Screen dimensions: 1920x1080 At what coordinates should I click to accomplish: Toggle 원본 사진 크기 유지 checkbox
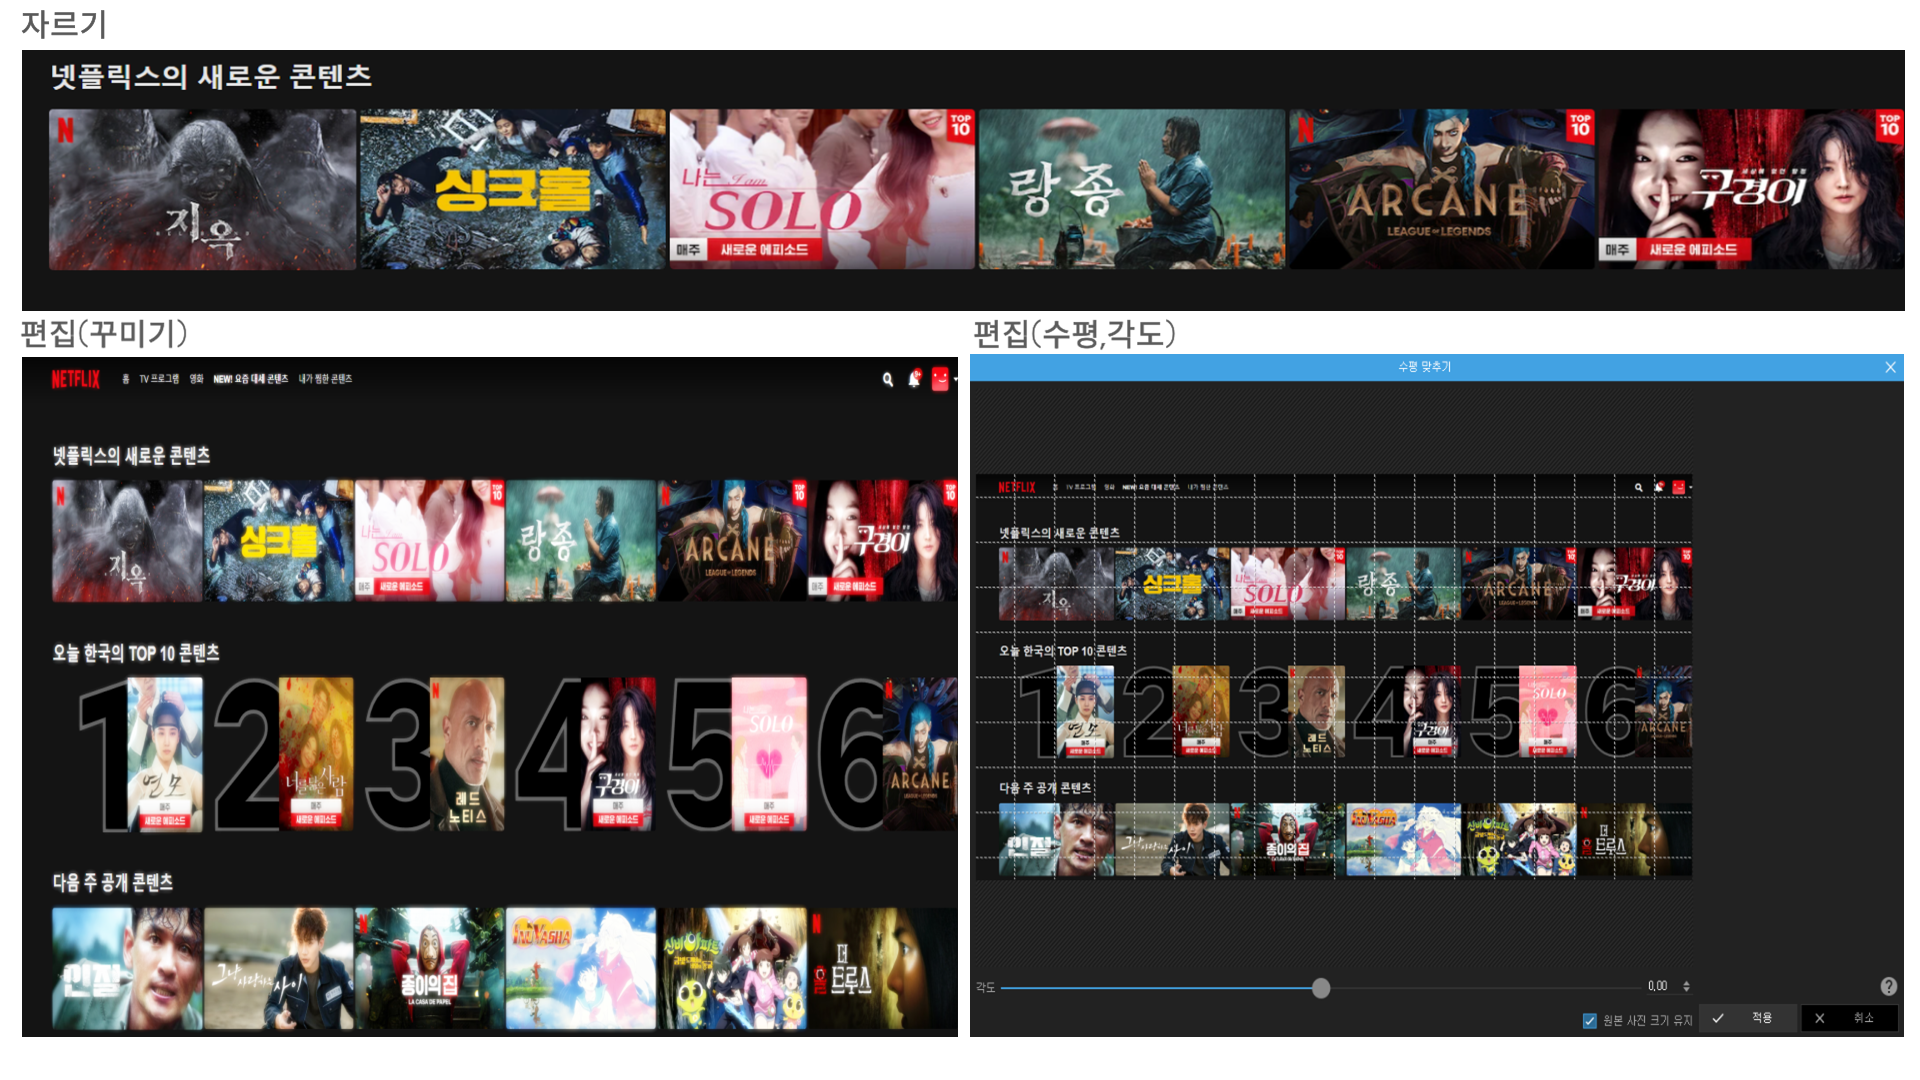coord(1590,1020)
